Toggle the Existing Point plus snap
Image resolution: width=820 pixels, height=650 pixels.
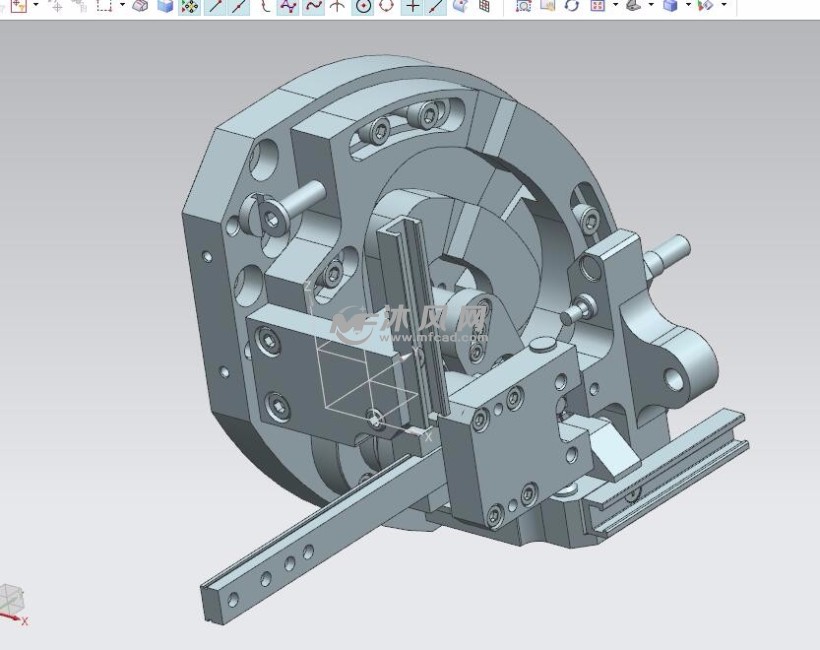point(413,6)
